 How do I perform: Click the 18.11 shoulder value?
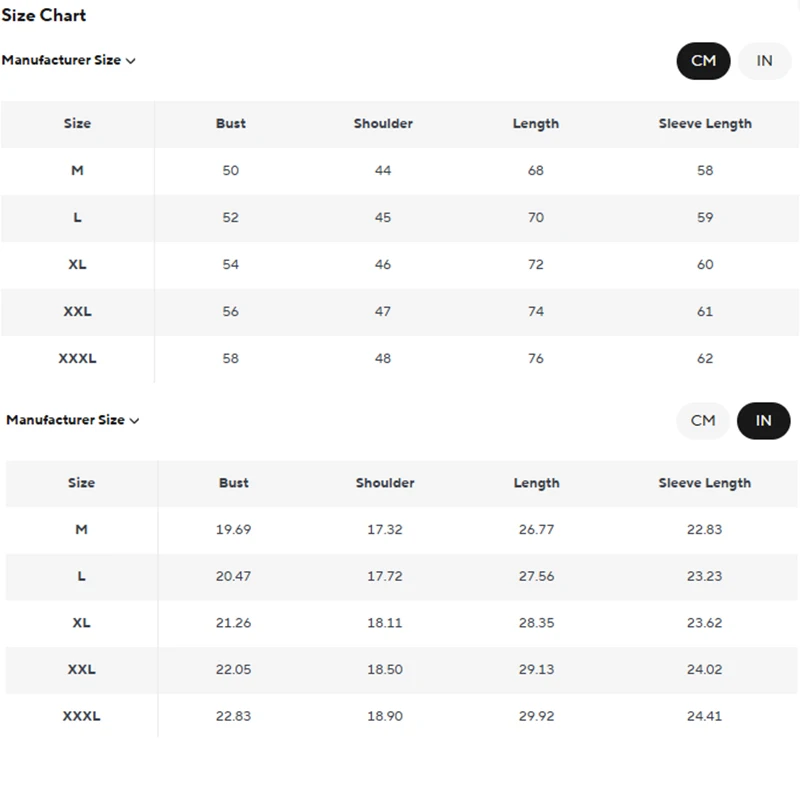pos(385,623)
